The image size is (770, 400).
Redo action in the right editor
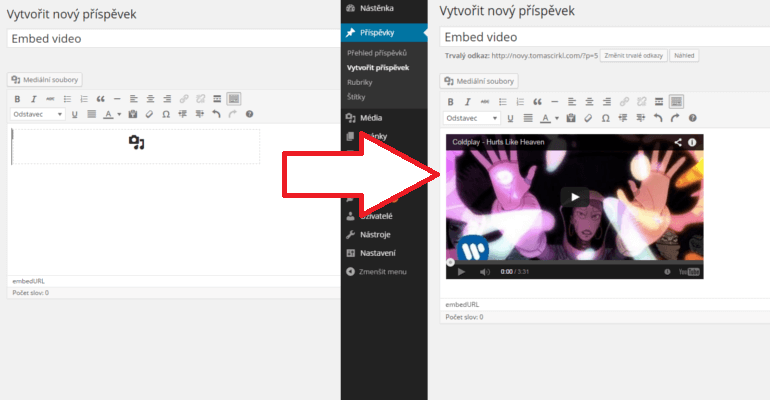click(675, 118)
